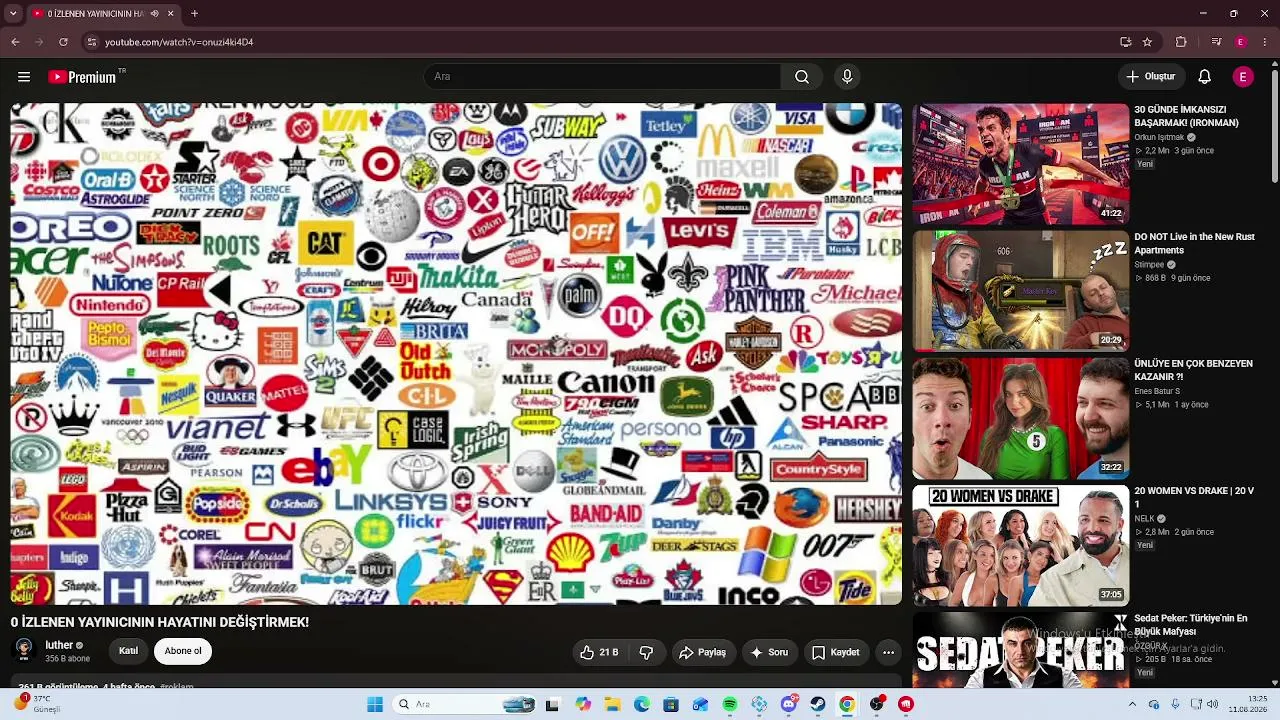Open the Enes Batur S channel link
Screen dimensions: 1280x720
1157,392
